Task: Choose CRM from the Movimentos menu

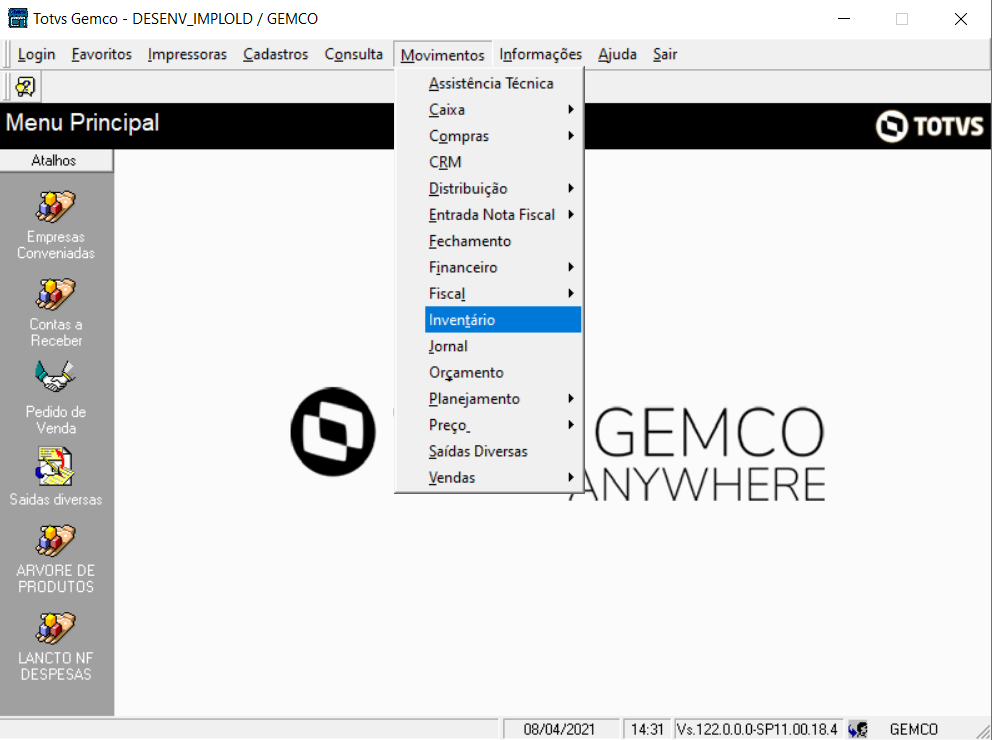Action: pos(503,162)
